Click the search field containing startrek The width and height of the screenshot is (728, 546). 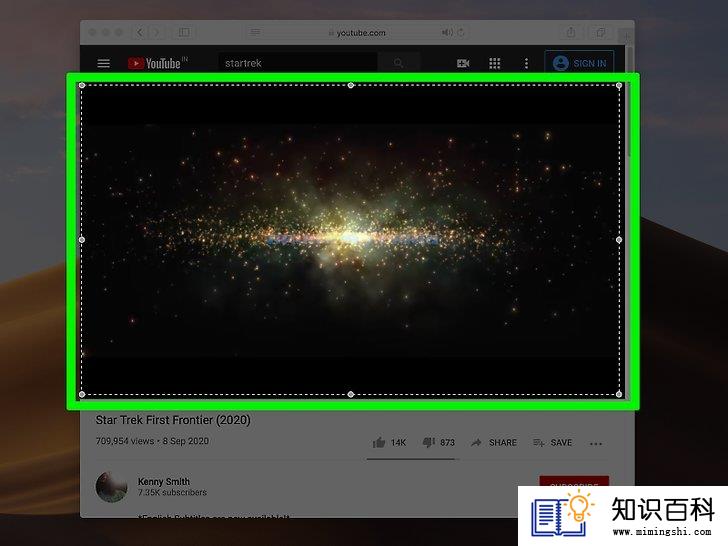(x=298, y=63)
